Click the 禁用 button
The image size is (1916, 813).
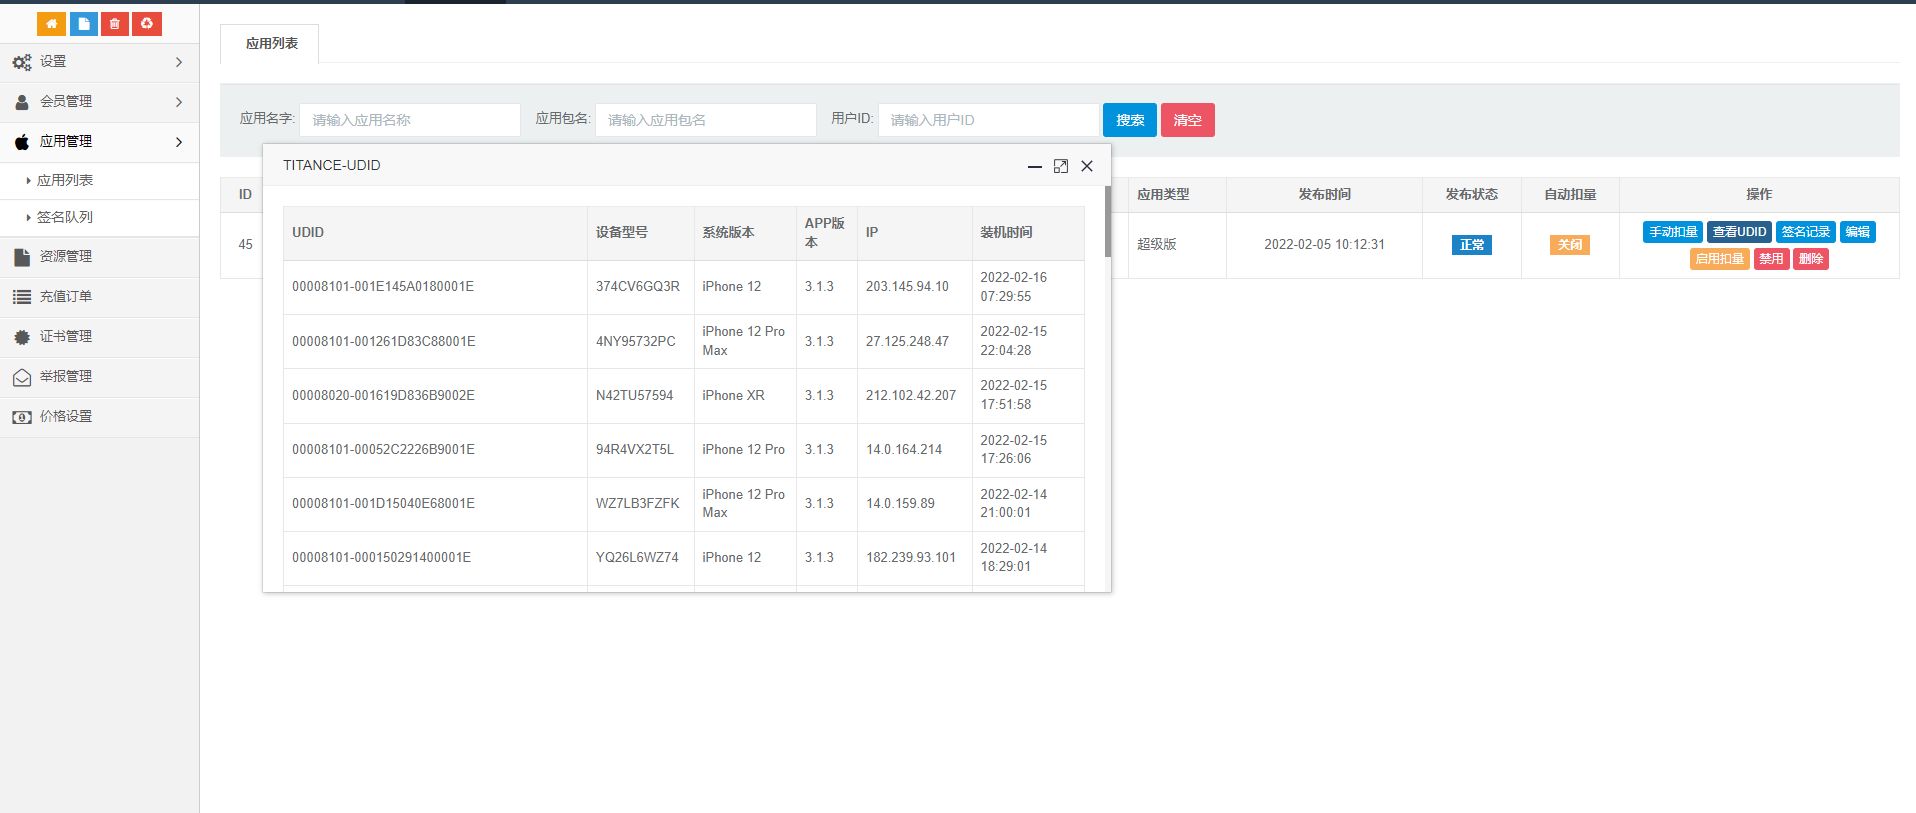pos(1771,259)
